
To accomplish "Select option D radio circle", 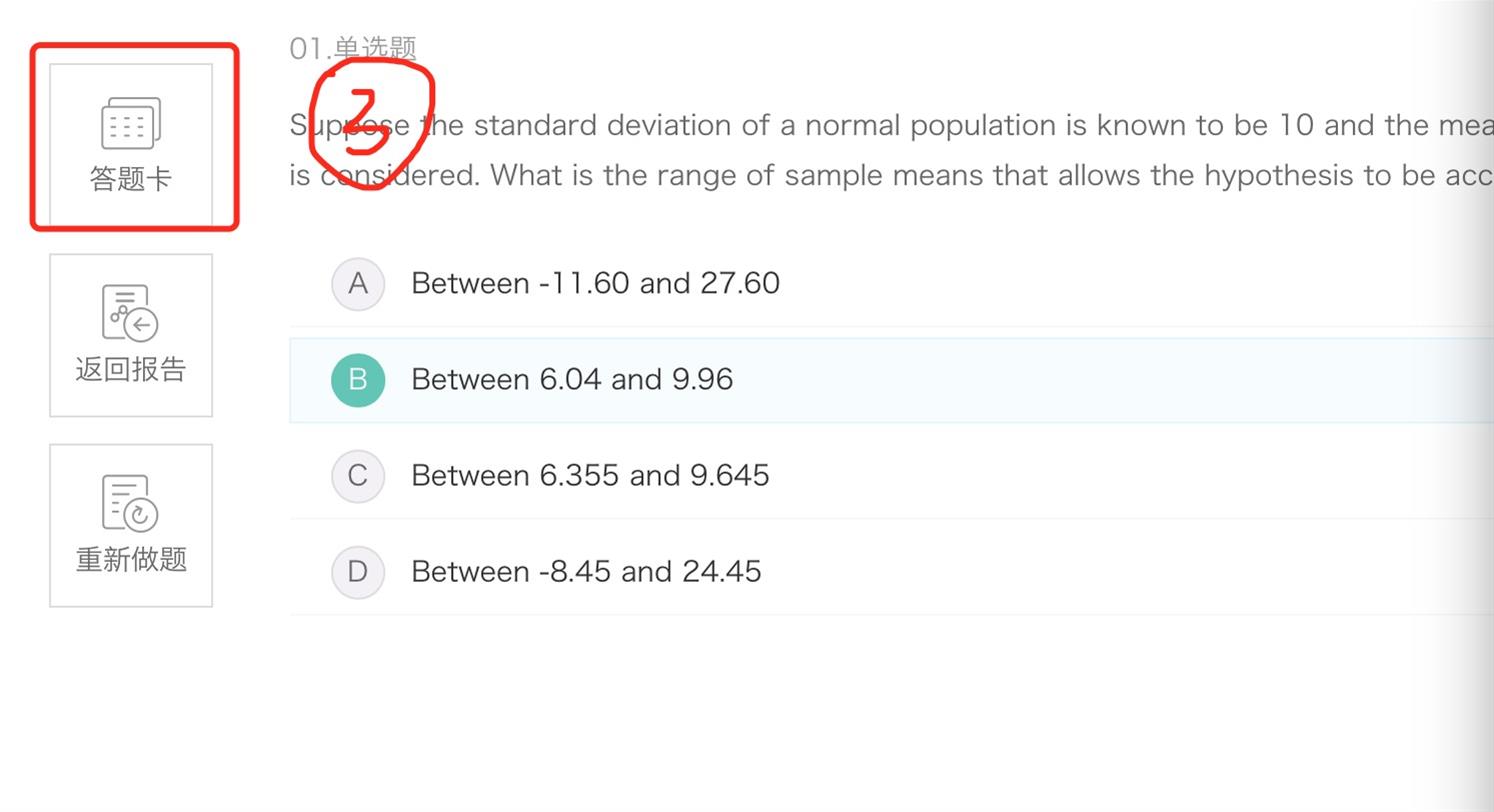I will click(x=358, y=572).
